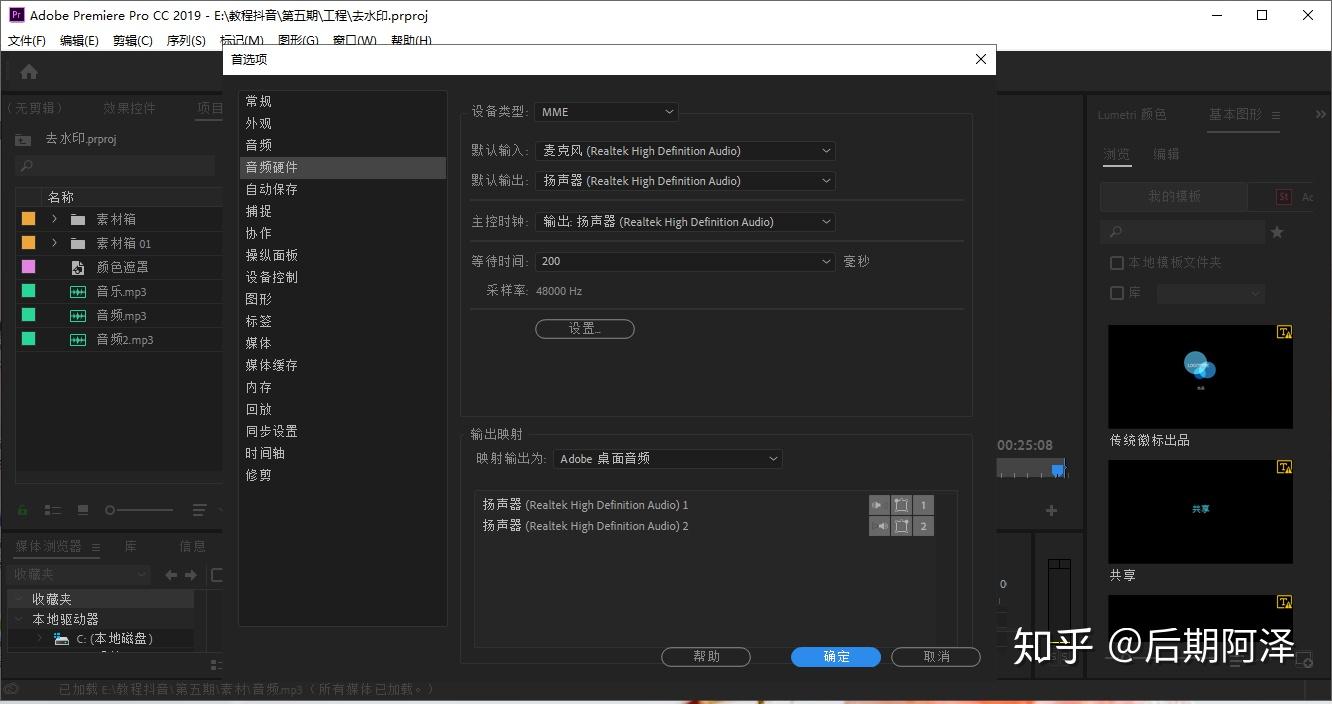Screen dimensions: 1332x704
Task: Open the 默认输出 扬声器 dropdown
Action: (x=685, y=181)
